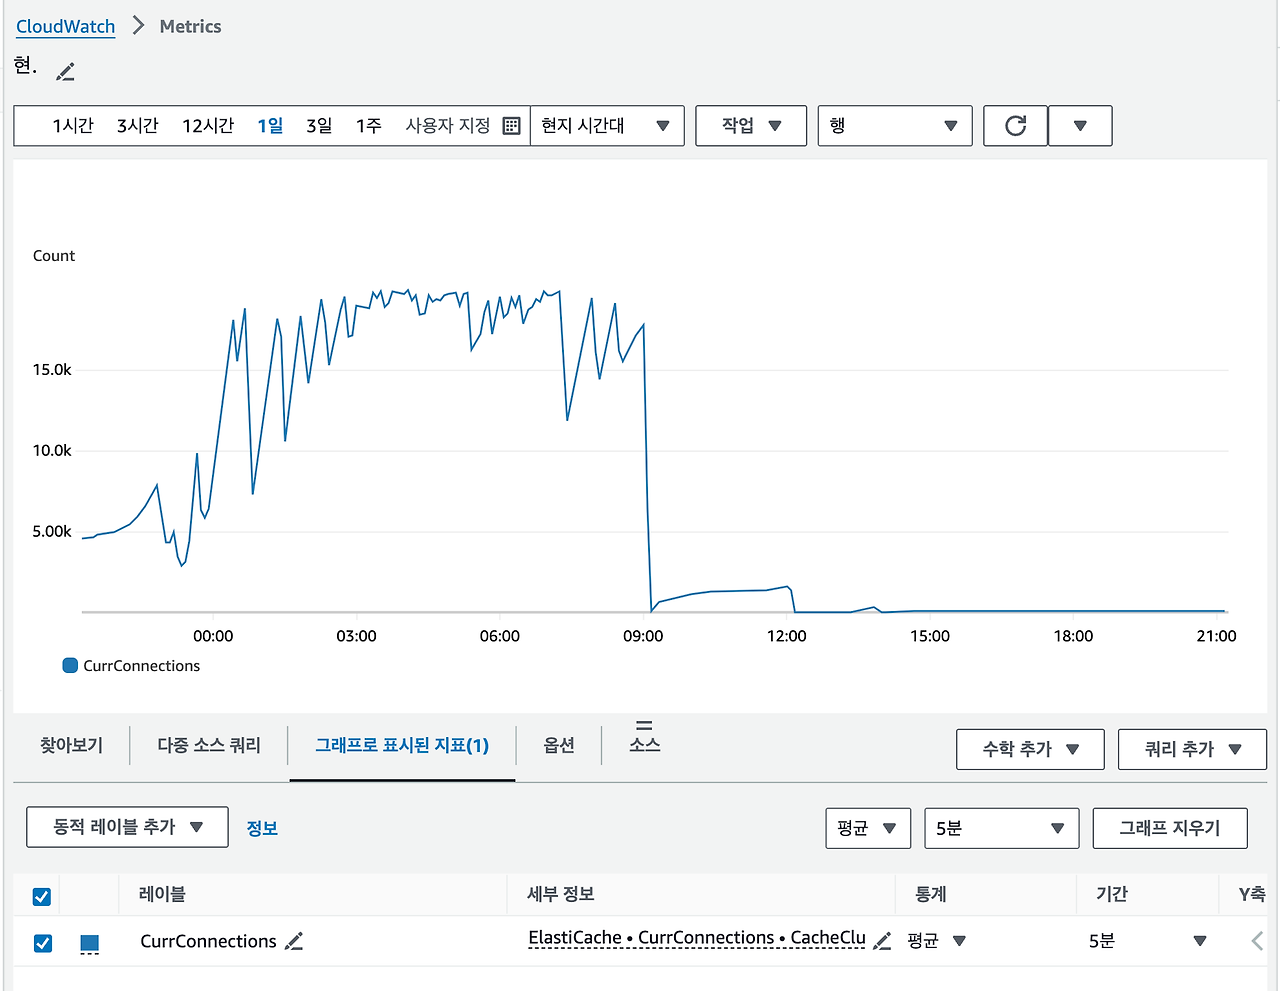This screenshot has height=991, width=1280.
Task: Switch to the 다중 소스 쿼리 tab
Action: point(209,745)
